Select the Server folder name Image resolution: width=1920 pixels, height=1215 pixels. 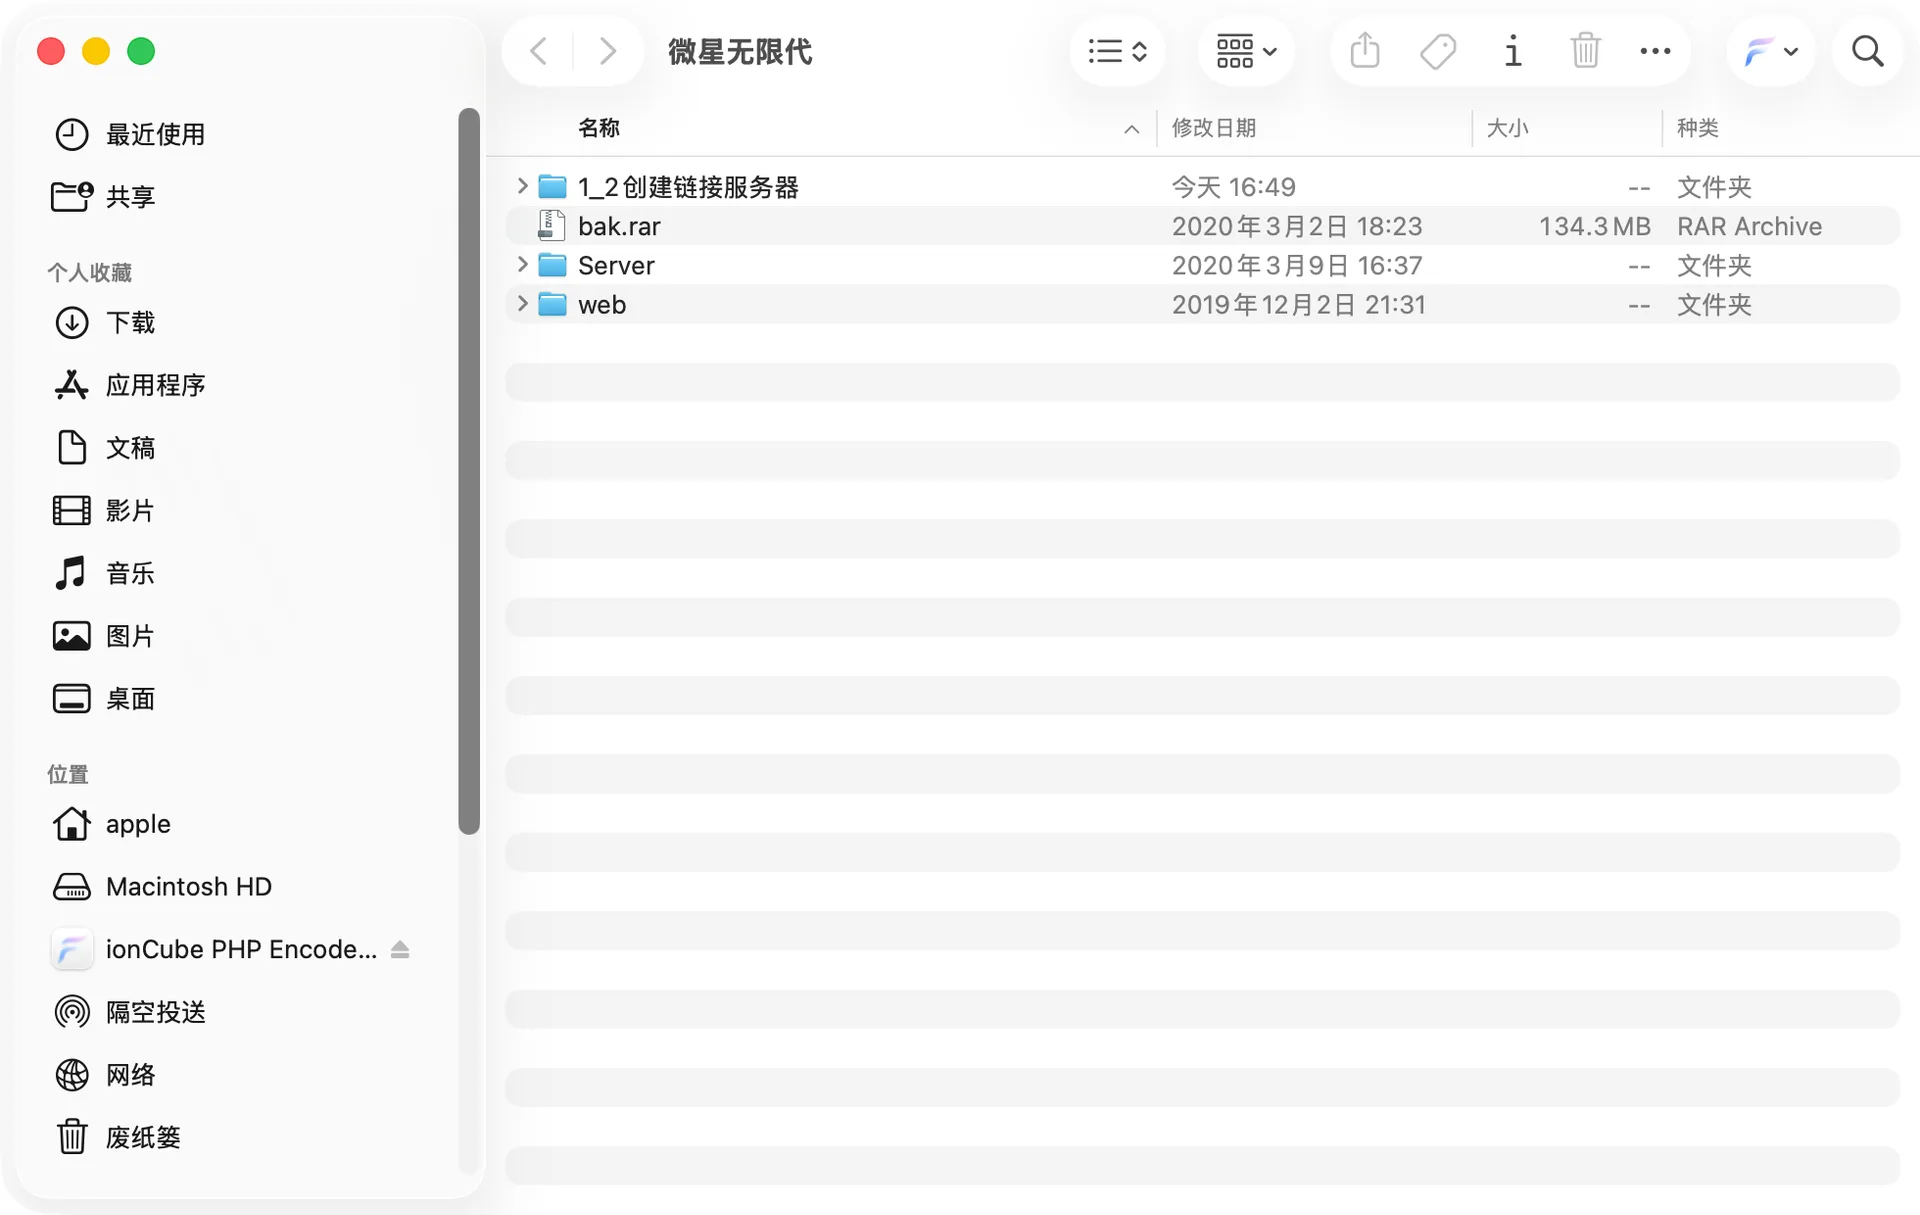click(616, 266)
